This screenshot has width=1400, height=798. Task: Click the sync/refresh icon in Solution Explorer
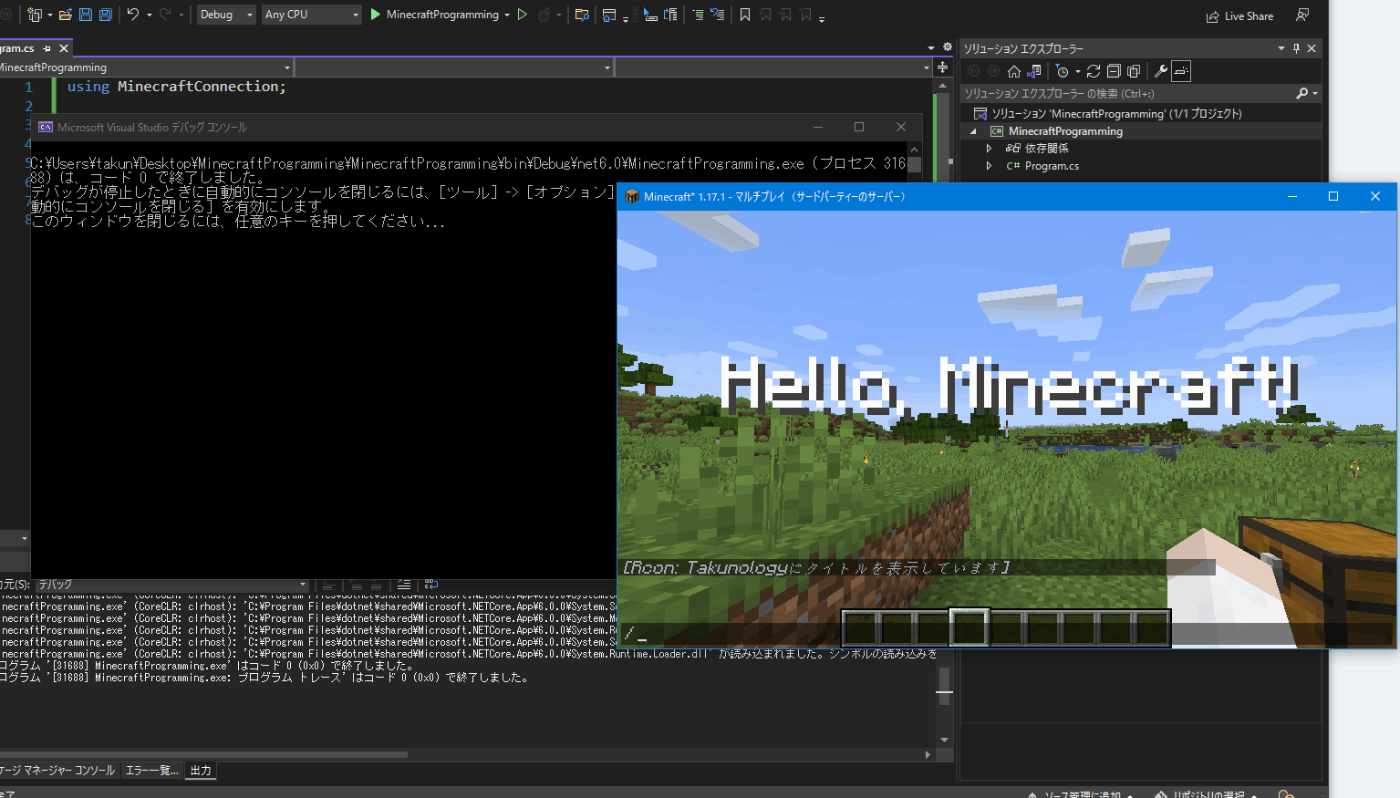tap(1093, 71)
